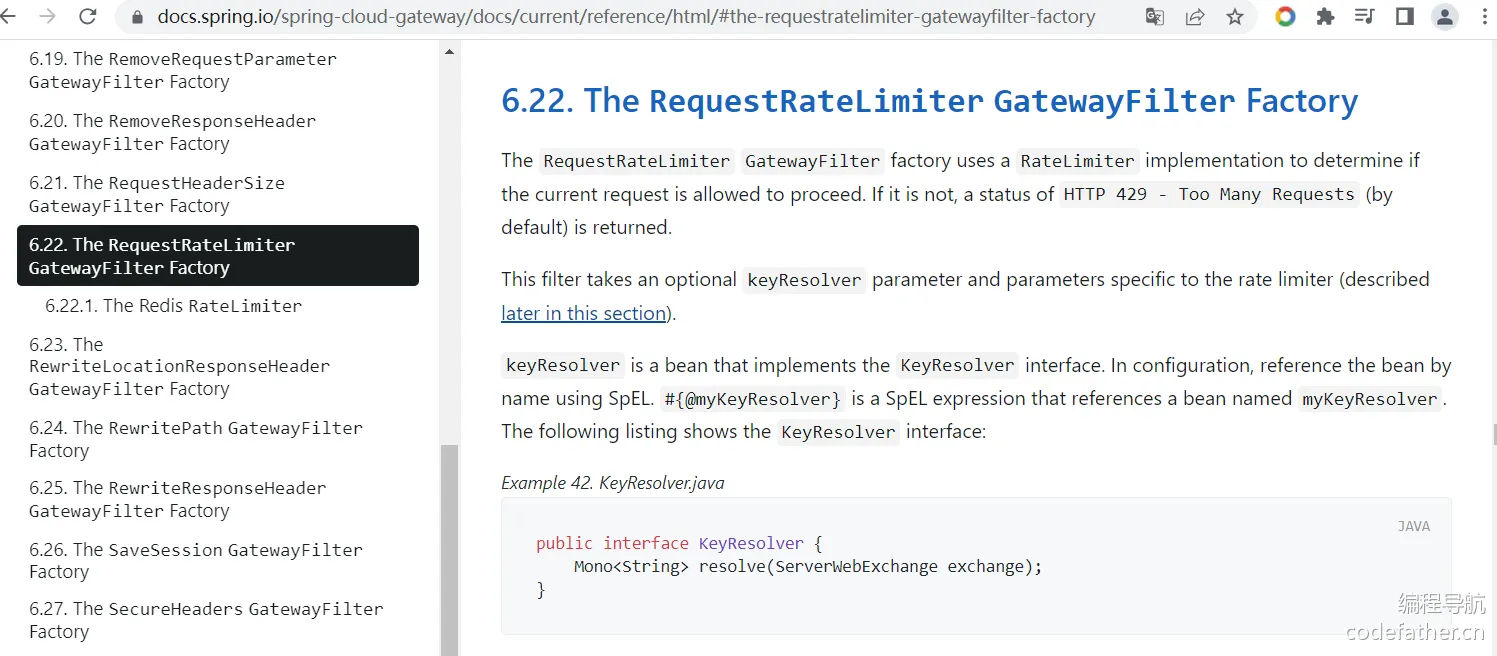This screenshot has width=1497, height=656.
Task: Click the sidebar scrollbar thumb
Action: pos(449,550)
